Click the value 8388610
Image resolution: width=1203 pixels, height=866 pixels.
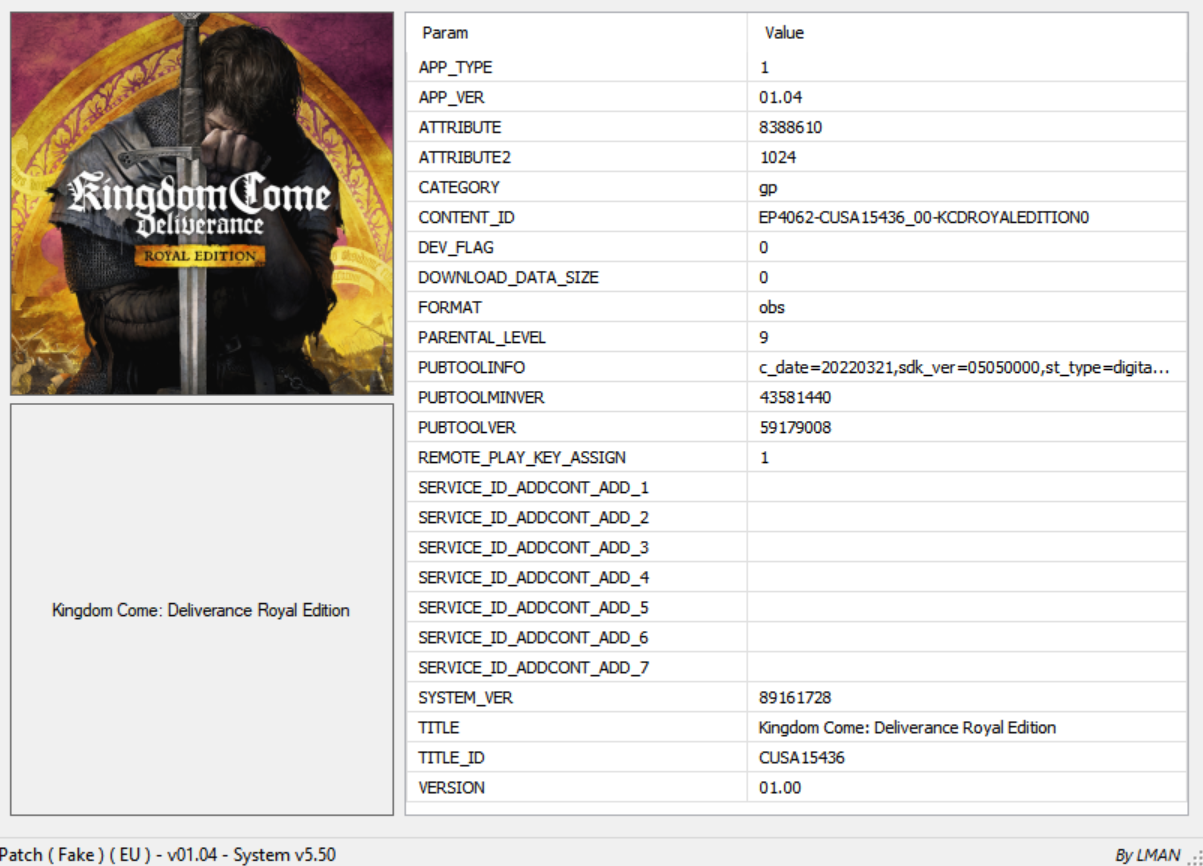pyautogui.click(x=791, y=127)
